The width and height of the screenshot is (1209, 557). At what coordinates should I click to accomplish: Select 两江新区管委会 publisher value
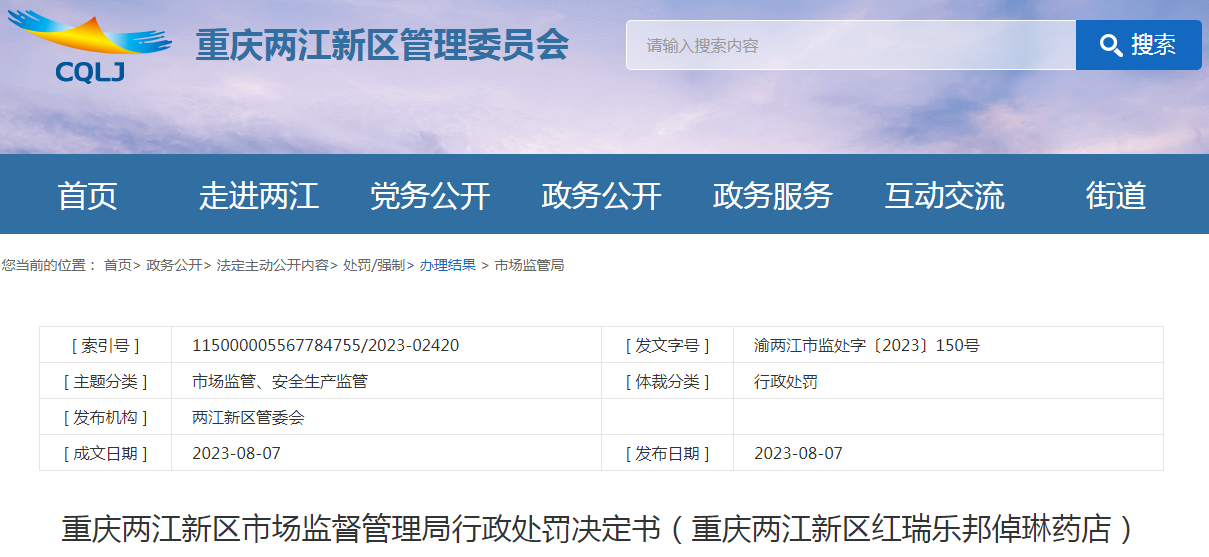(248, 417)
